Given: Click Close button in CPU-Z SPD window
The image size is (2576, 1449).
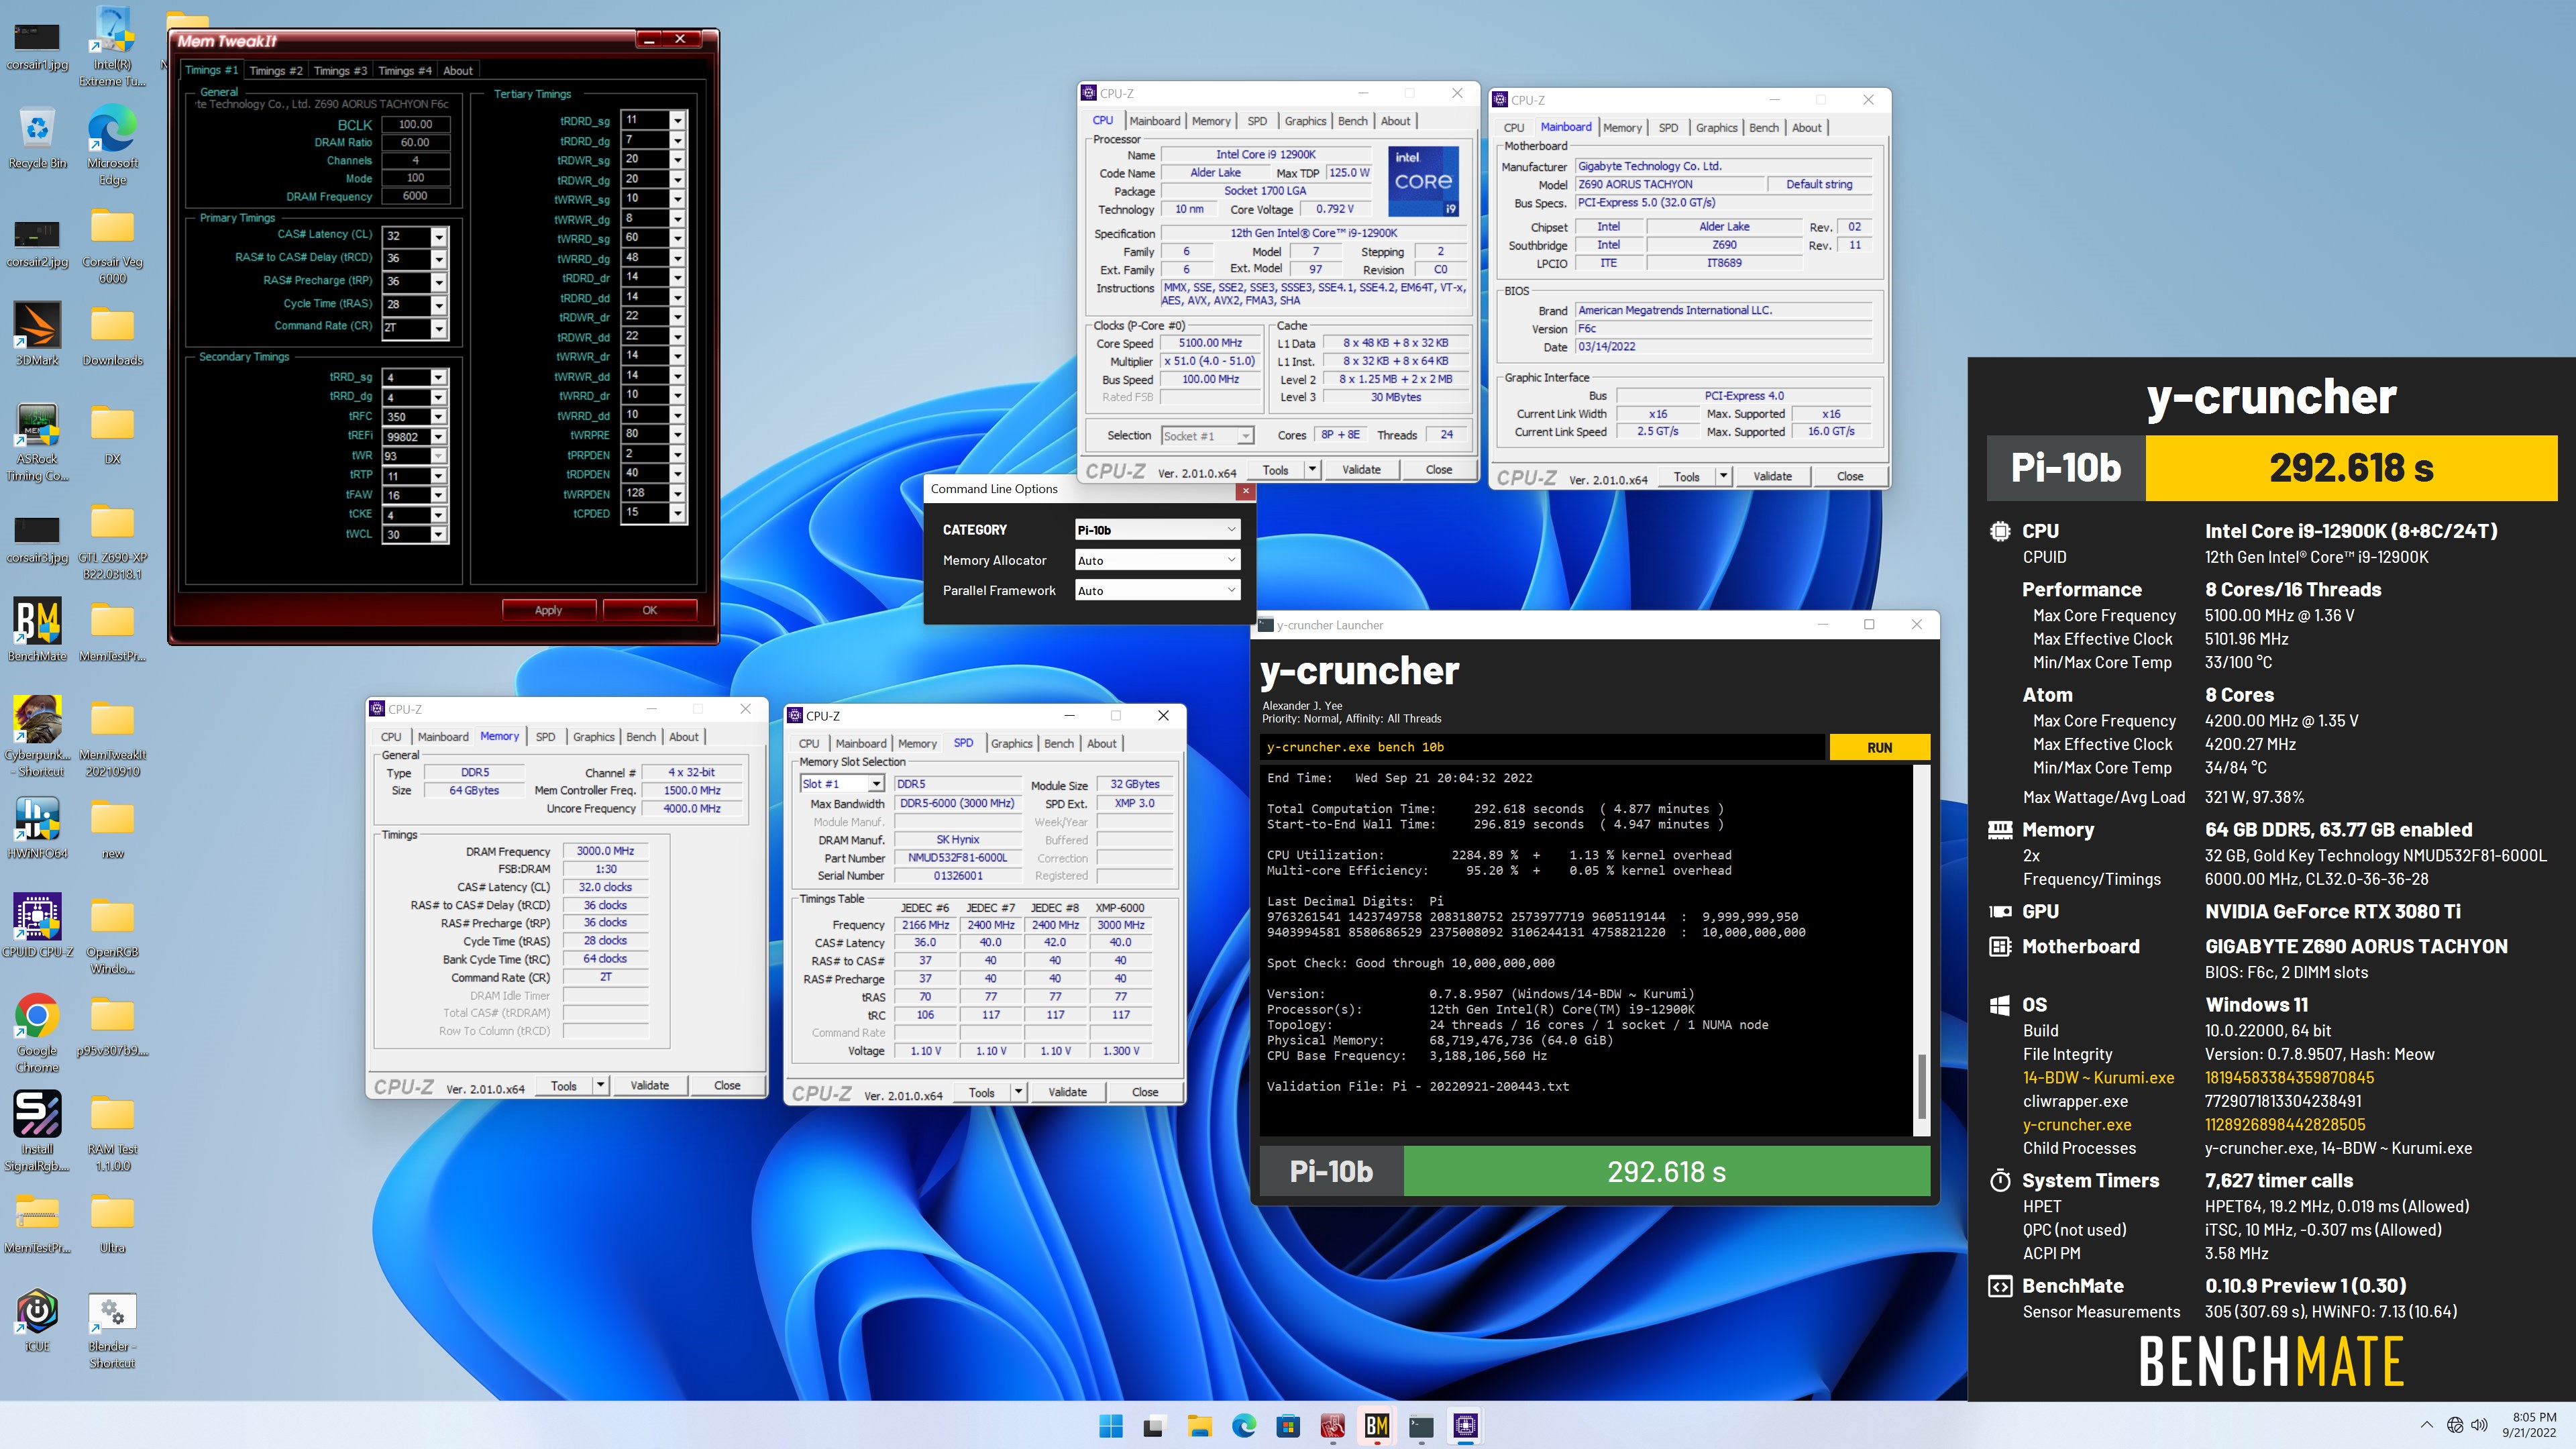Looking at the screenshot, I should tap(1144, 1093).
